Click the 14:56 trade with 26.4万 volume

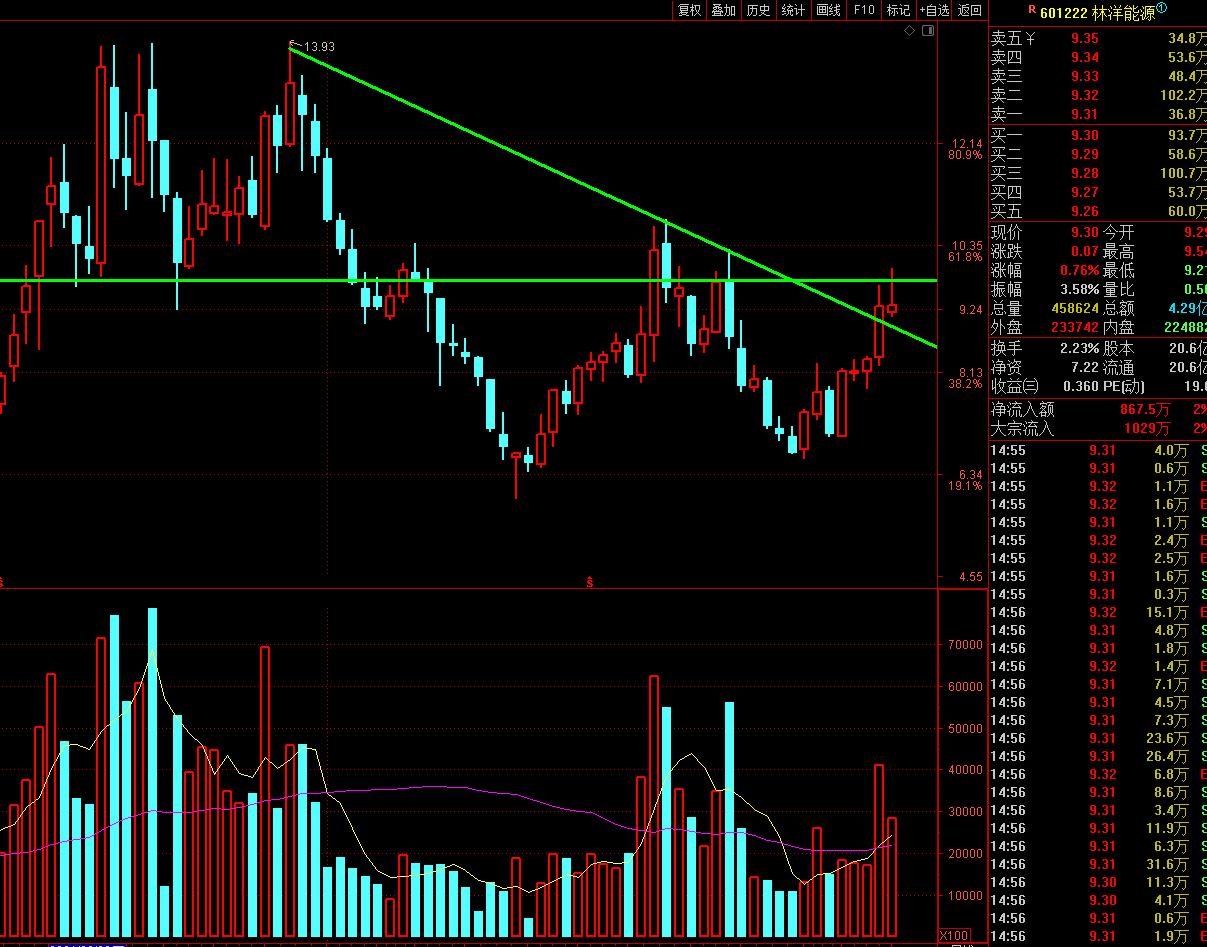point(1098,756)
